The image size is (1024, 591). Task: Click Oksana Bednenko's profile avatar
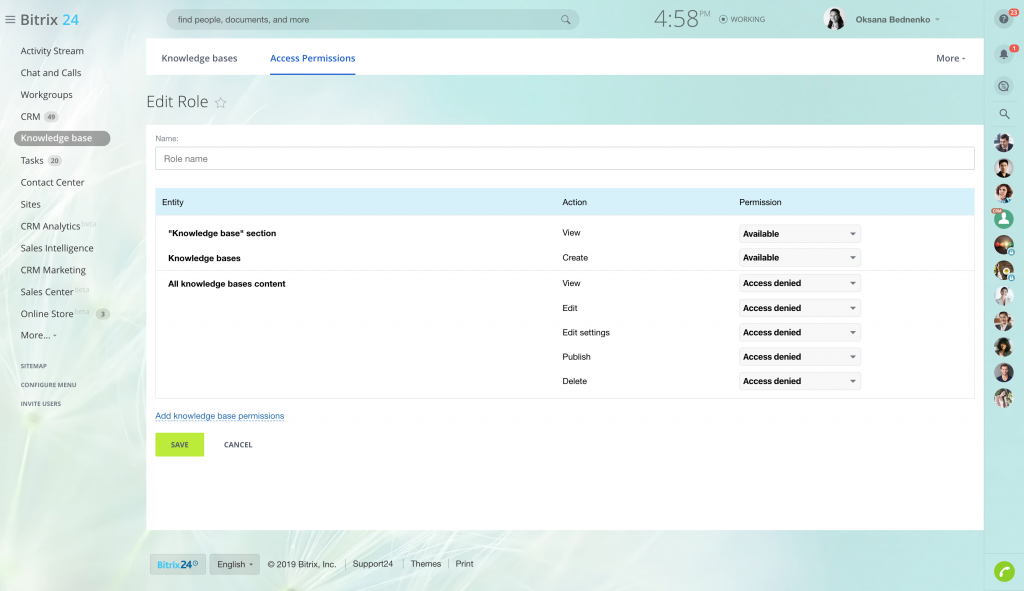point(834,19)
